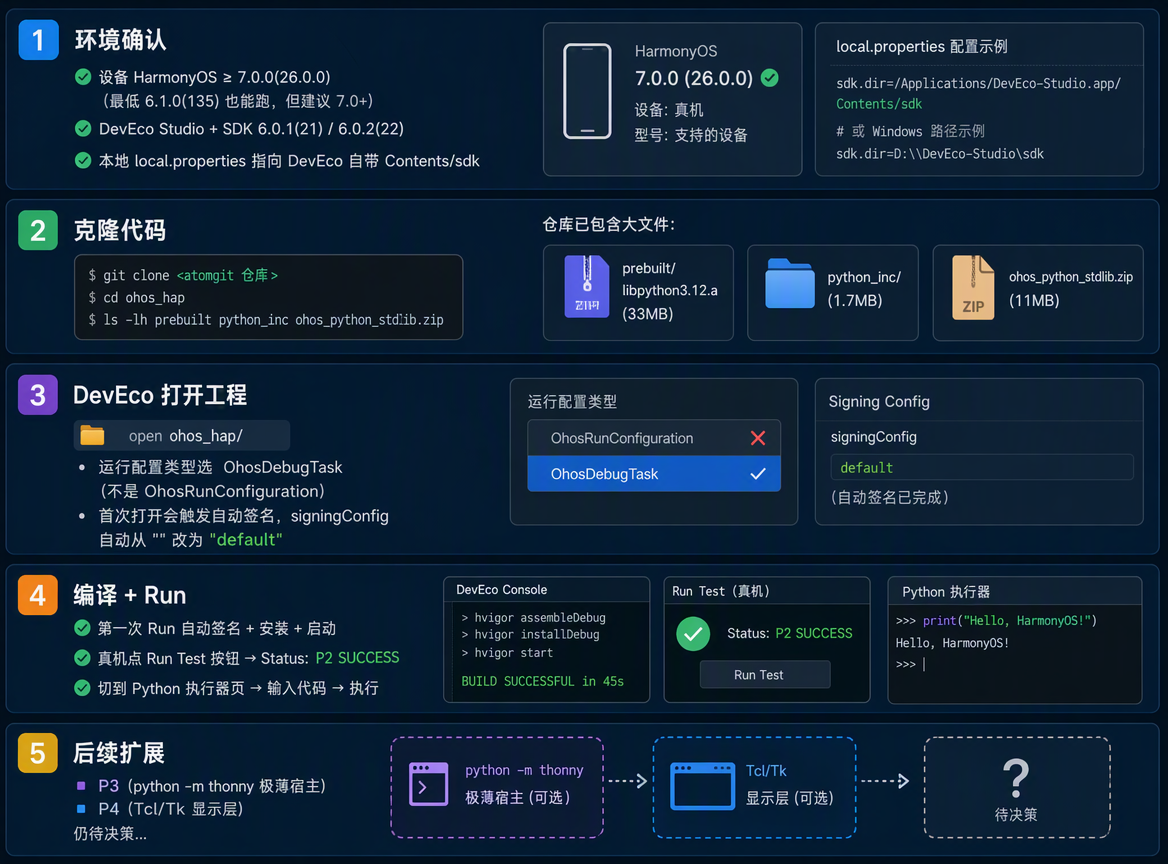Click green check beside 第一次 Run 自动签名
The image size is (1168, 864).
83,628
